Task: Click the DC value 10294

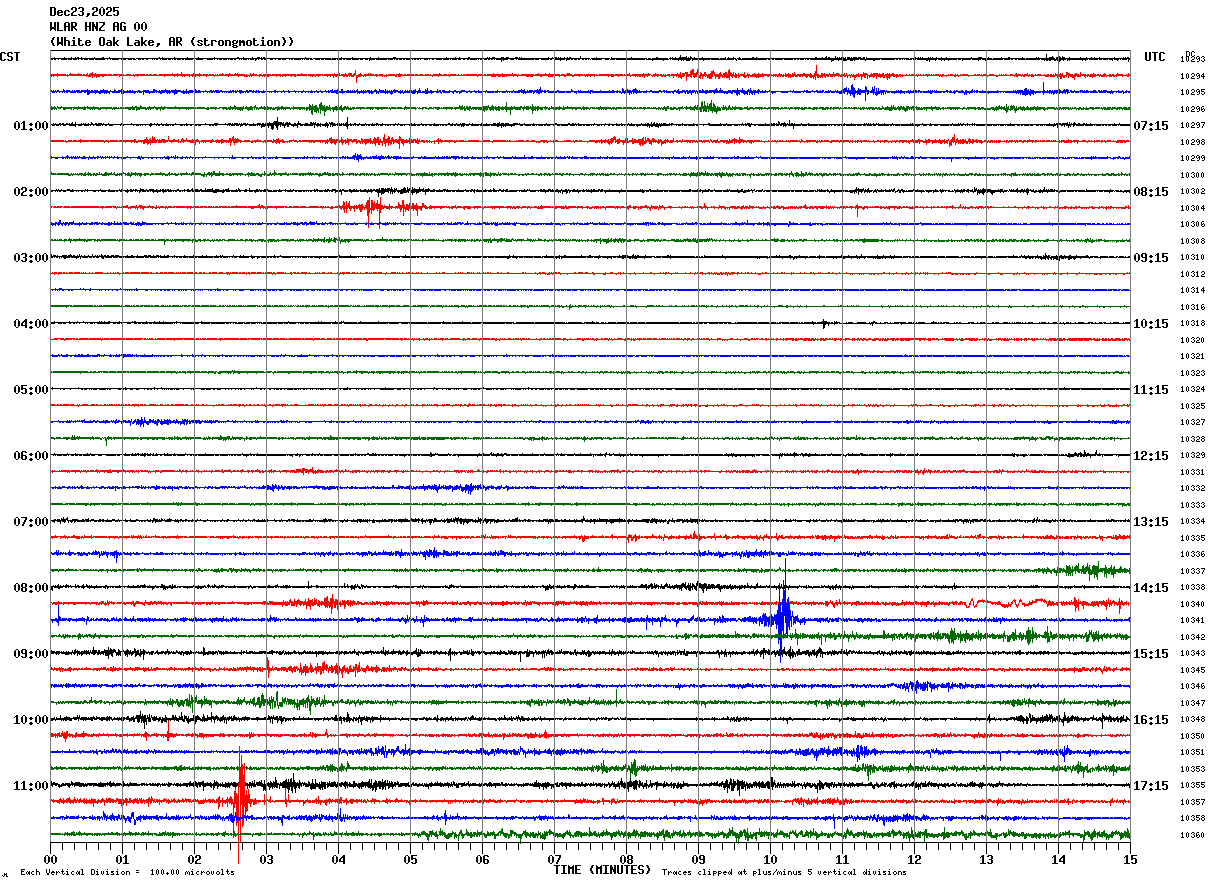Action: point(1192,76)
